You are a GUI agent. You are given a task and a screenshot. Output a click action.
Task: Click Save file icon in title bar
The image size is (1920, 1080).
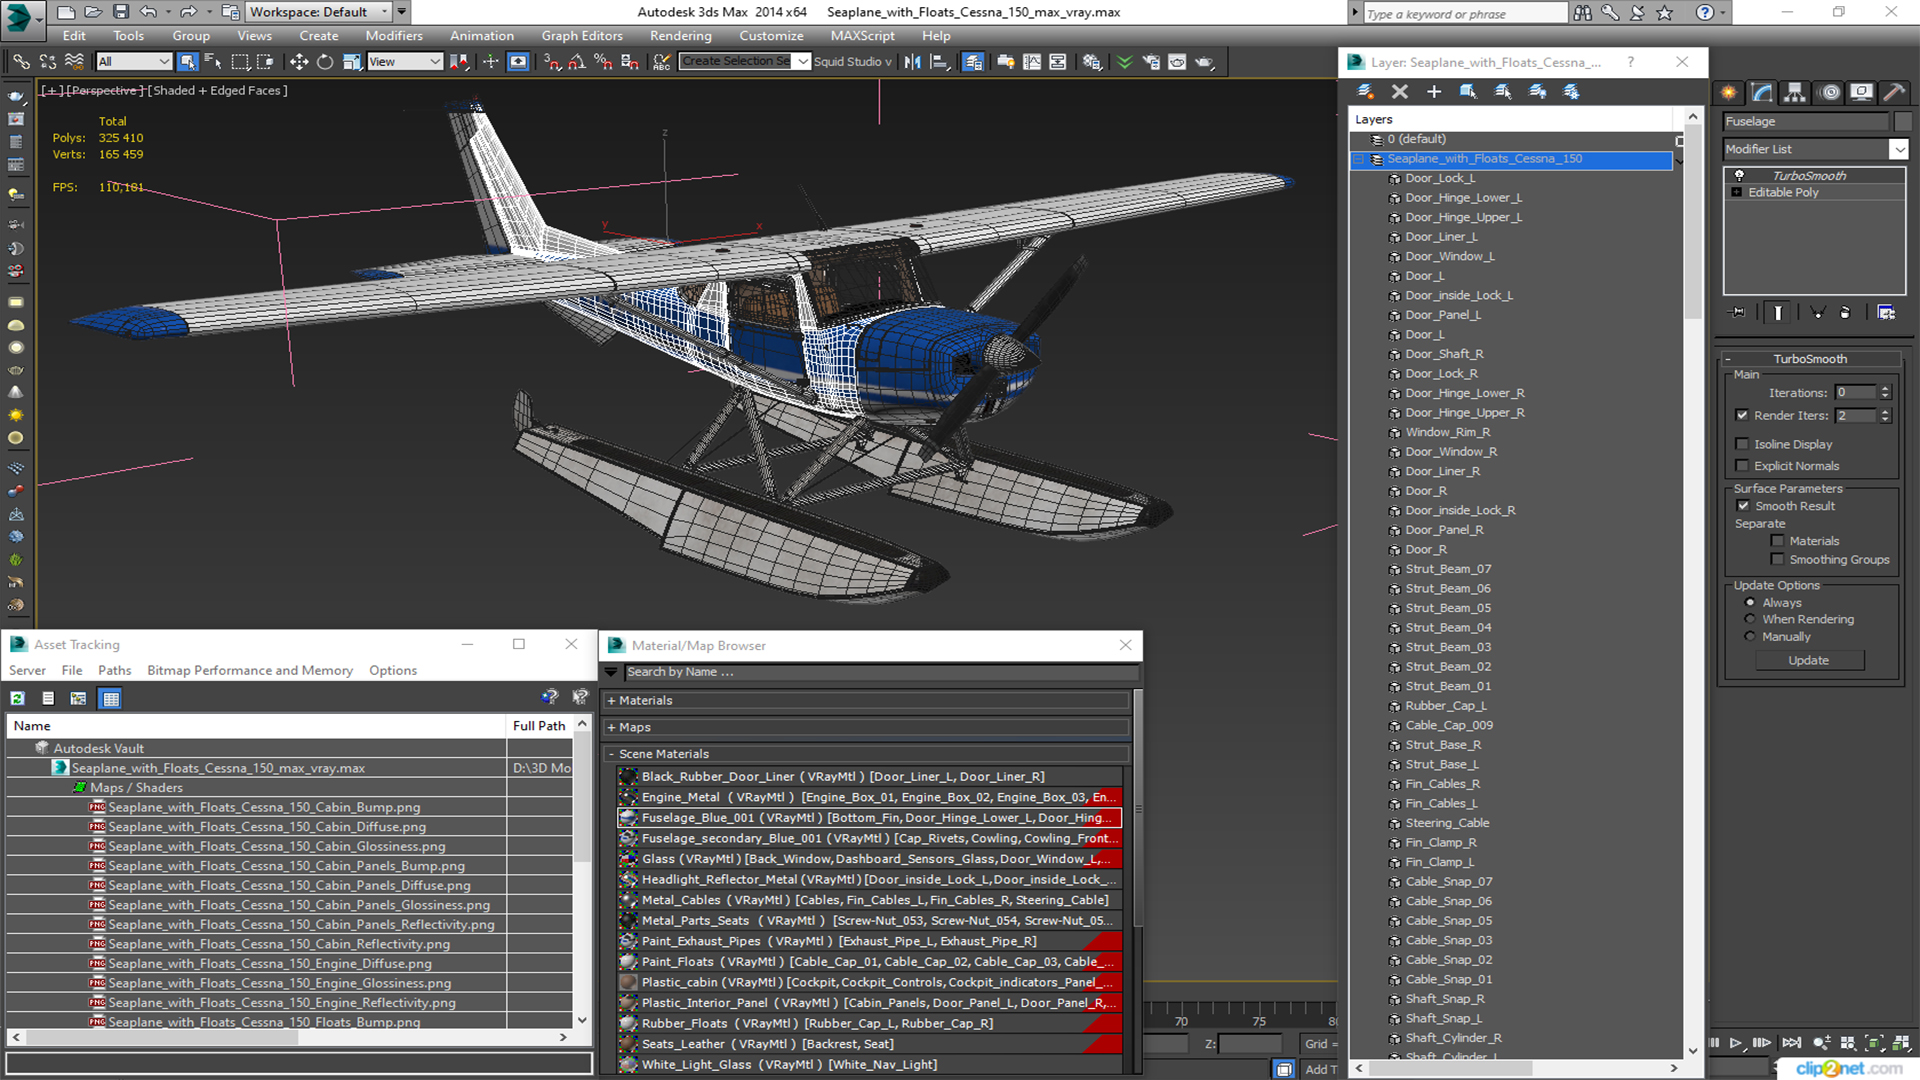pyautogui.click(x=120, y=12)
